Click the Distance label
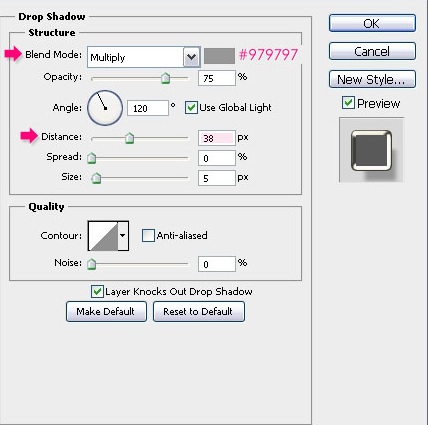The image size is (428, 425). pyautogui.click(x=61, y=137)
